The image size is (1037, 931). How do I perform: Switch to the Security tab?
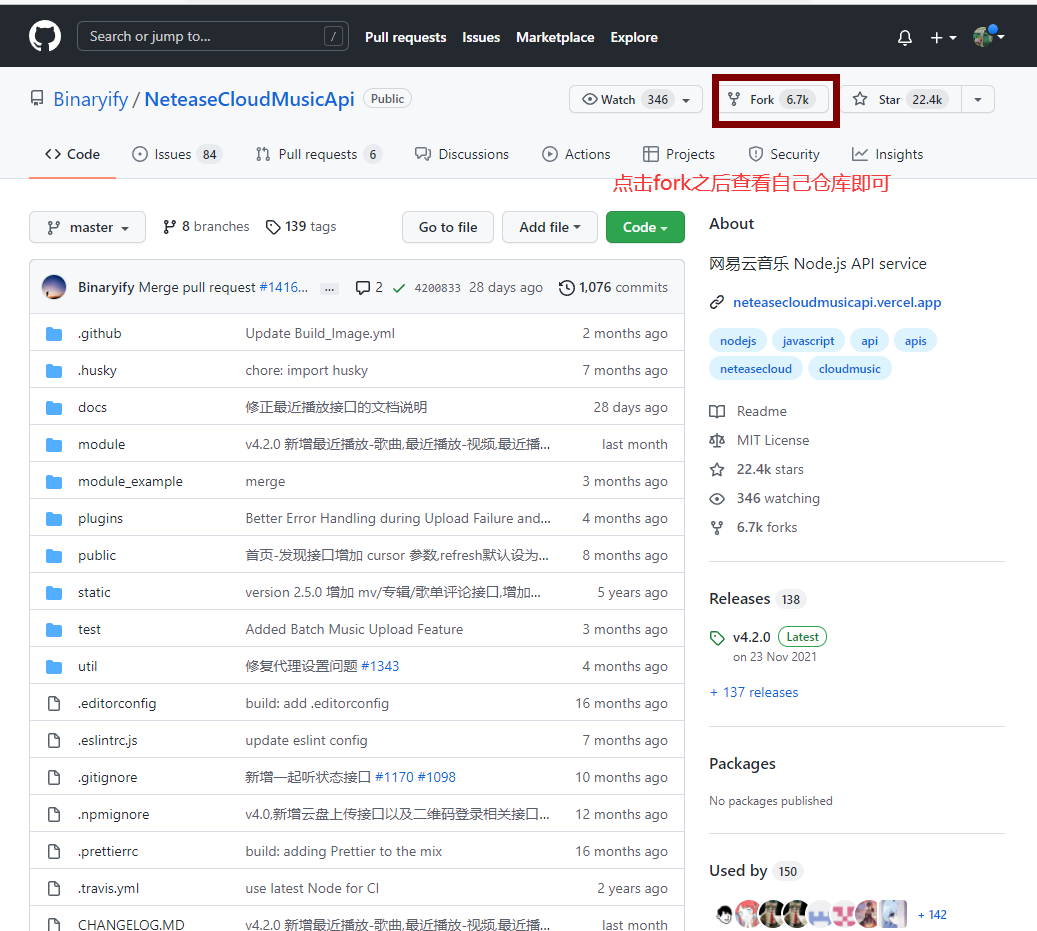tap(784, 154)
